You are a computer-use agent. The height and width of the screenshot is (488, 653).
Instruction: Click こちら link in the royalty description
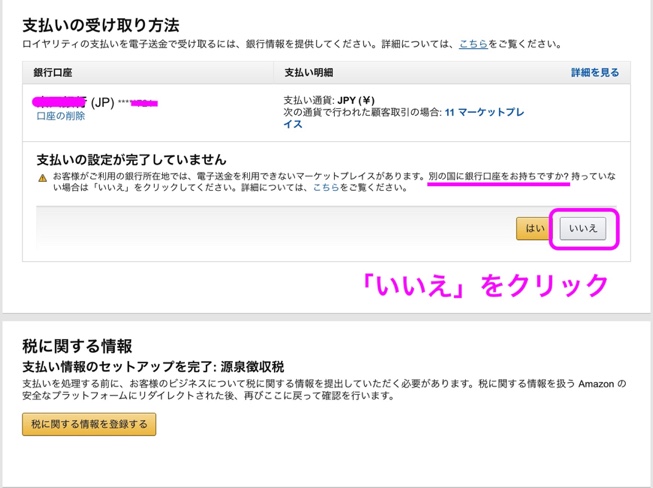(x=474, y=44)
